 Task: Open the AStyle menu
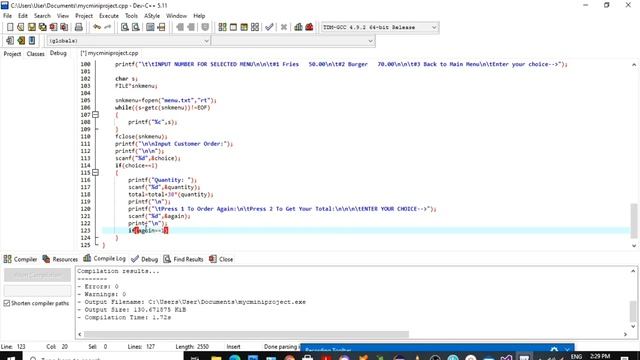(152, 16)
